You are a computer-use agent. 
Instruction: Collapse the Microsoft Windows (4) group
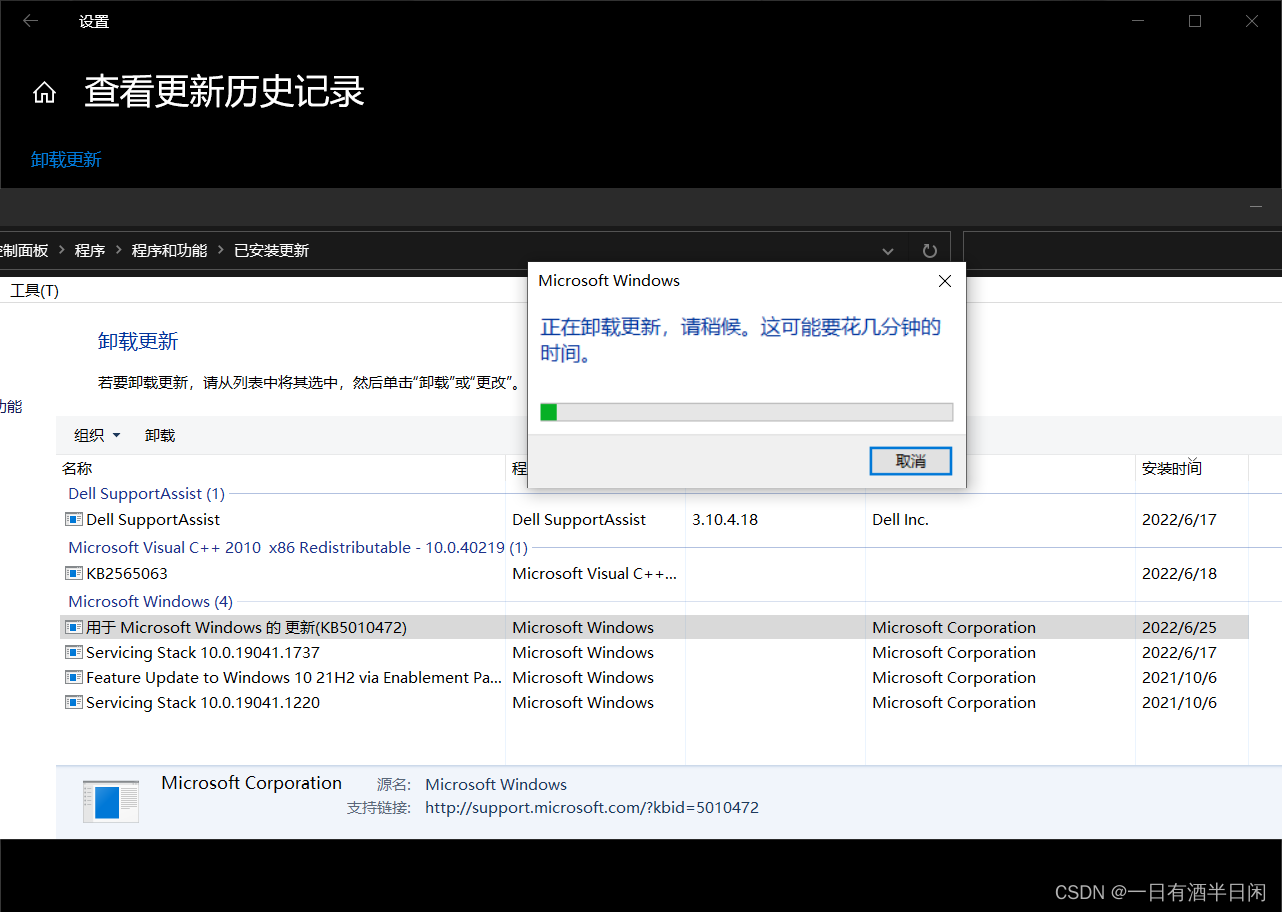coord(150,601)
